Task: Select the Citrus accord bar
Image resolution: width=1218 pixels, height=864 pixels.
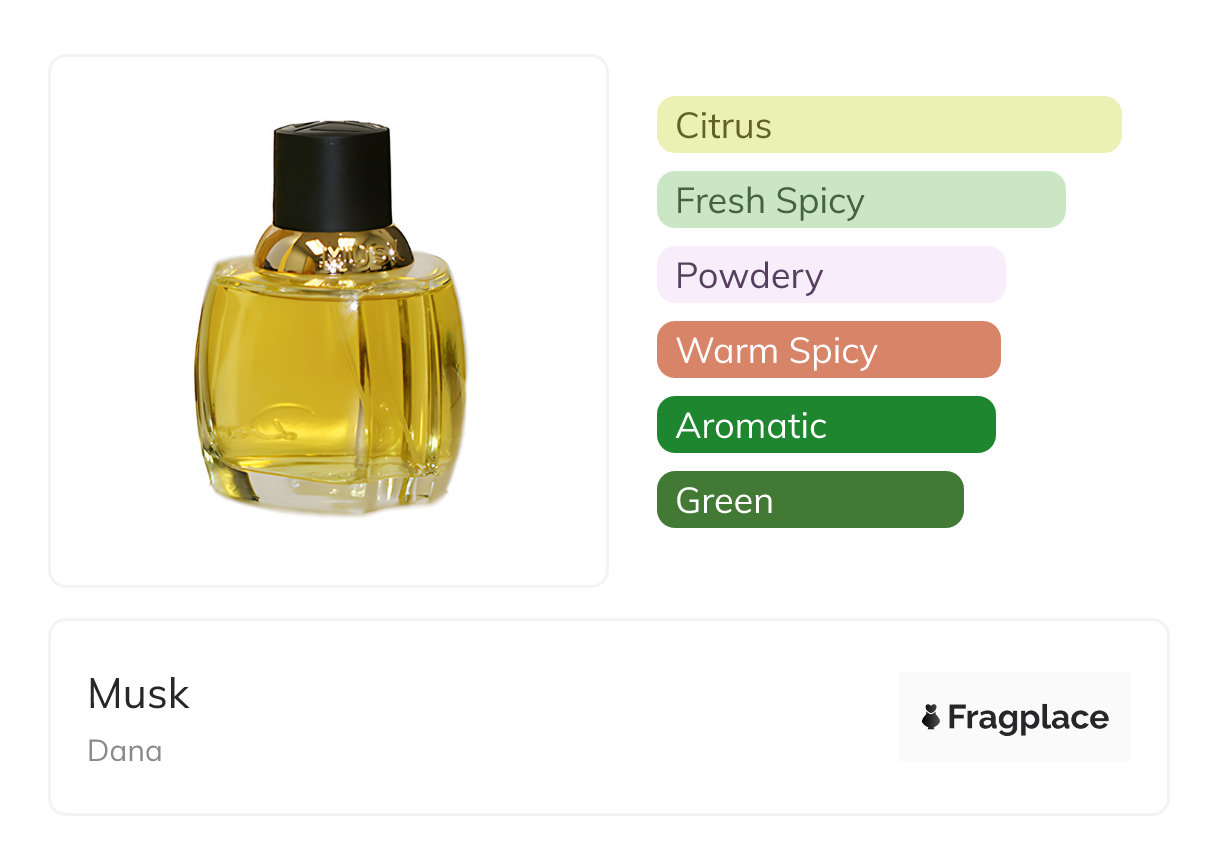Action: [888, 125]
